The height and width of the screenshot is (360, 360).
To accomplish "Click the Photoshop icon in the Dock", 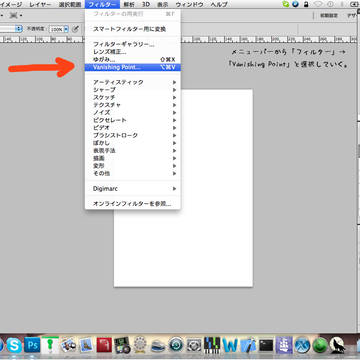I will 32,345.
